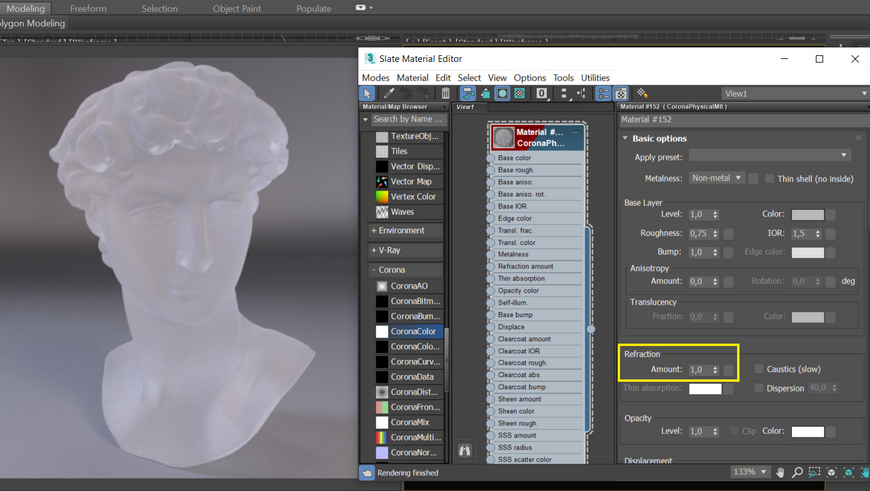Screen dimensions: 870x491
Task: Expand the Environment group in browser
Action: [x=400, y=230]
